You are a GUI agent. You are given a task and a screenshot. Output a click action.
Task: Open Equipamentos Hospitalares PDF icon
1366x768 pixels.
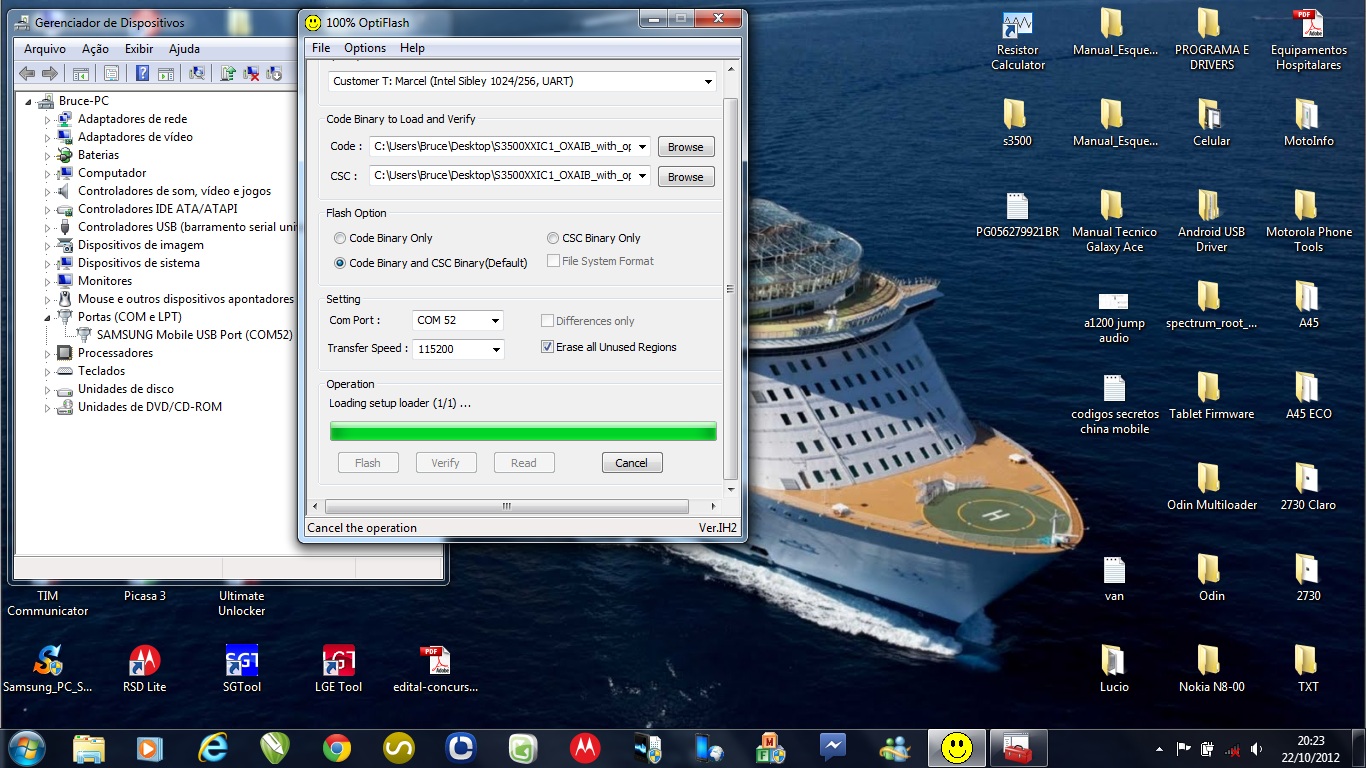(1308, 41)
